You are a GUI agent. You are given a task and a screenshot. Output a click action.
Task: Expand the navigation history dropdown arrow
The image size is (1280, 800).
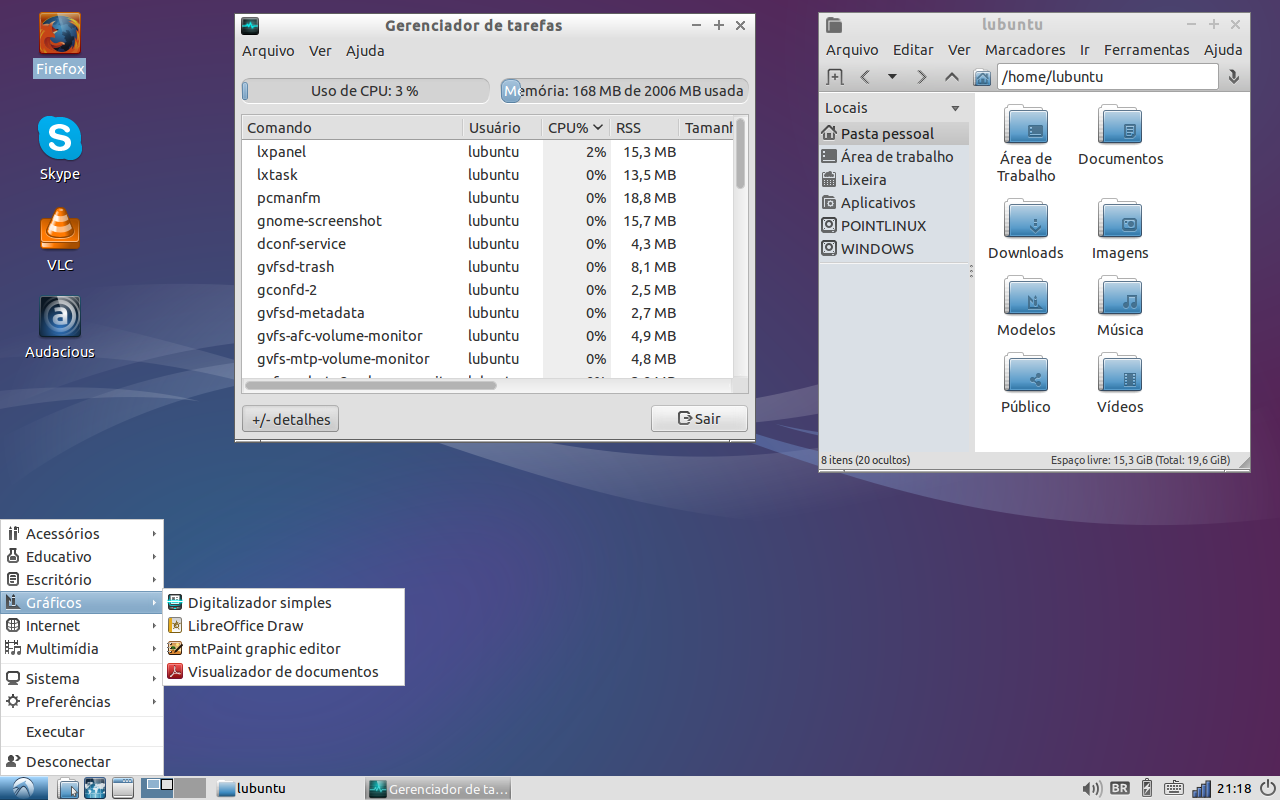(892, 77)
